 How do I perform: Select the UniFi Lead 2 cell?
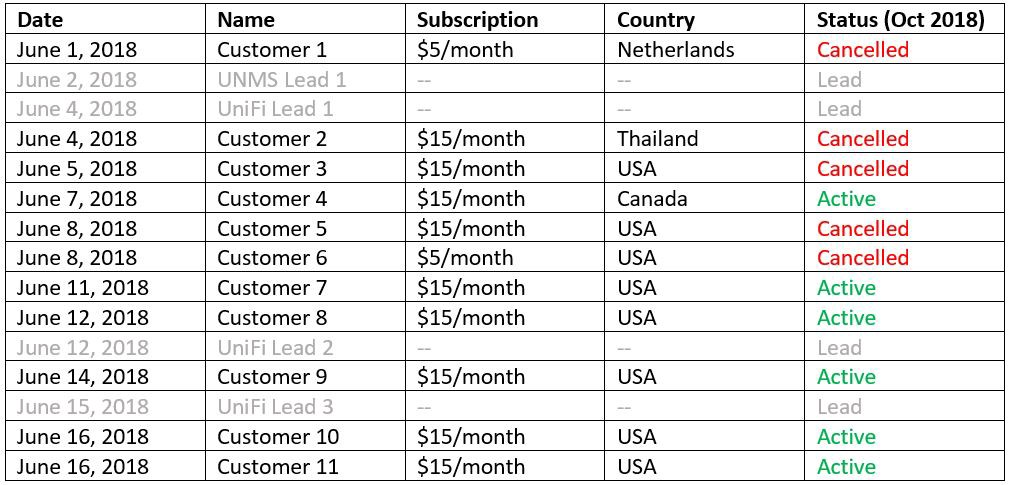tap(275, 348)
